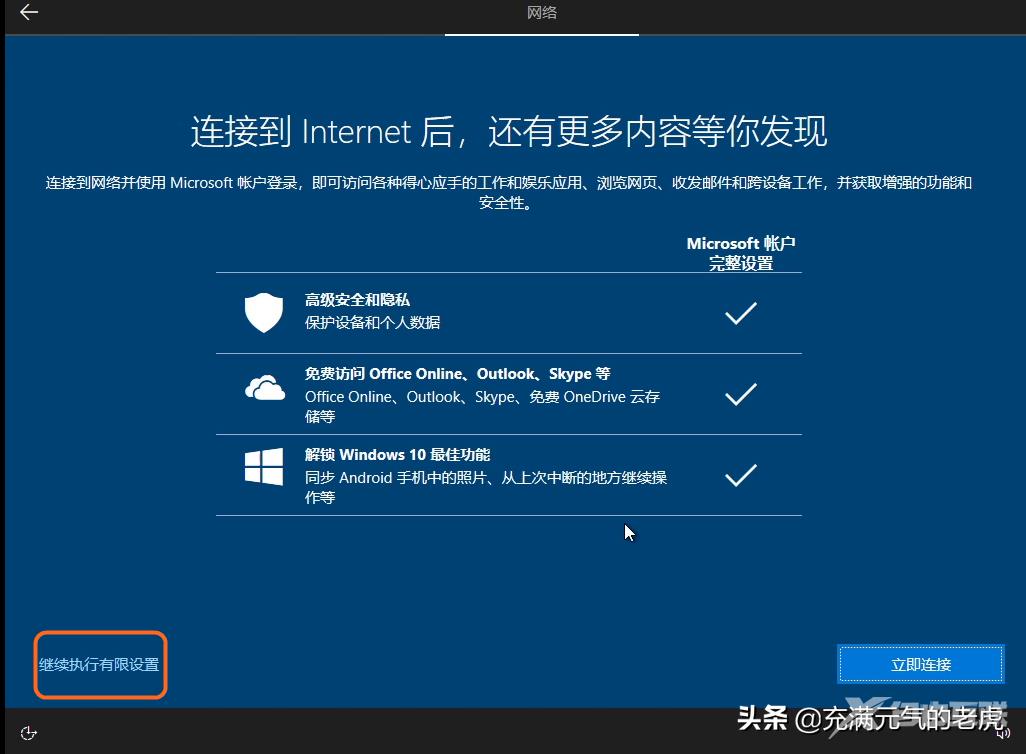Click the Microsoft 帐户 完整设置 column header
Image resolution: width=1026 pixels, height=754 pixels.
741,253
